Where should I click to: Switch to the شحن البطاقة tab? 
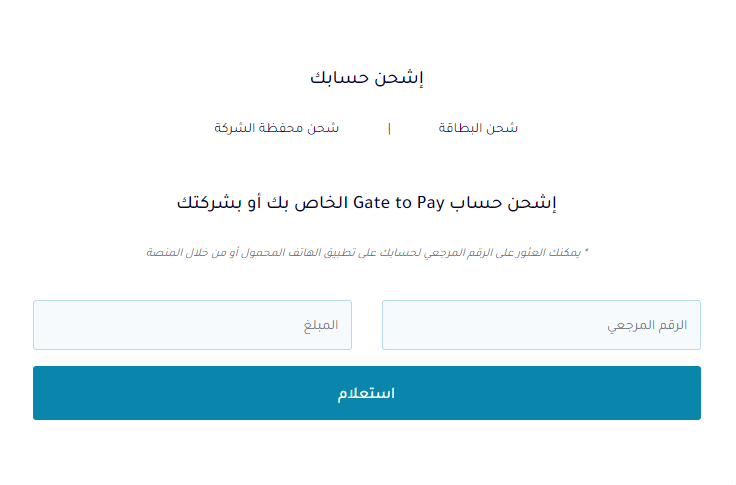click(x=478, y=128)
